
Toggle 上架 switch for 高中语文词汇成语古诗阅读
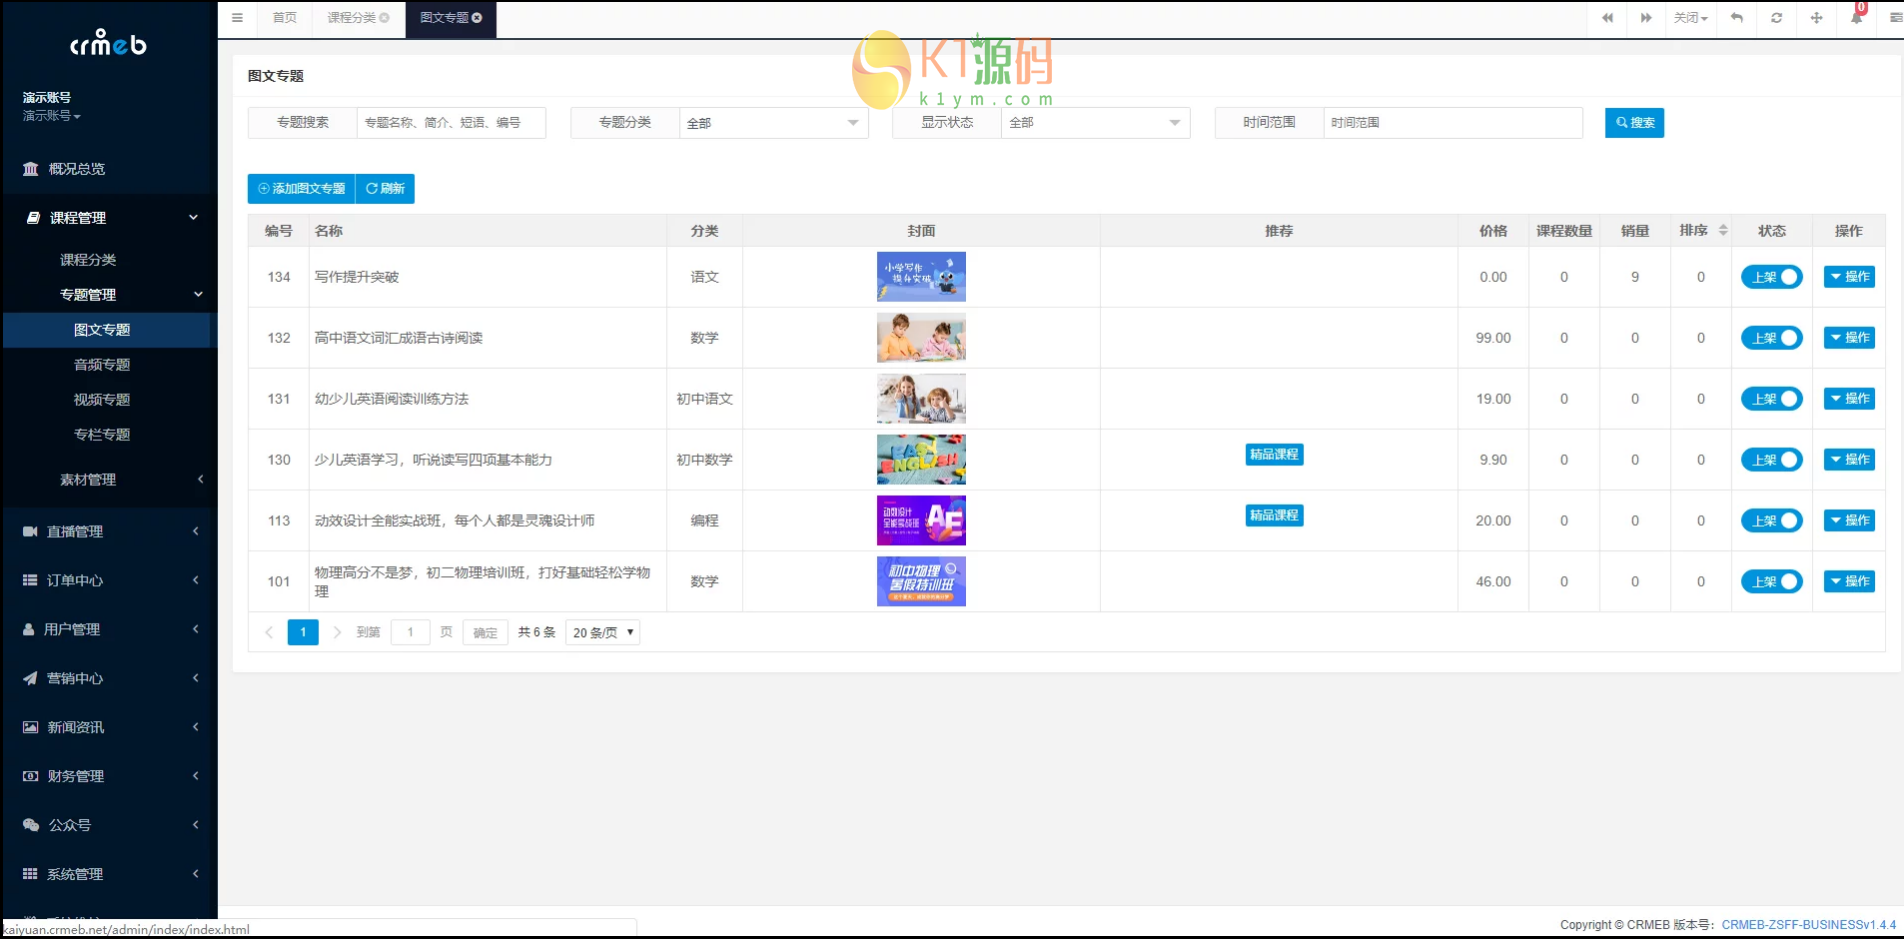(x=1771, y=338)
